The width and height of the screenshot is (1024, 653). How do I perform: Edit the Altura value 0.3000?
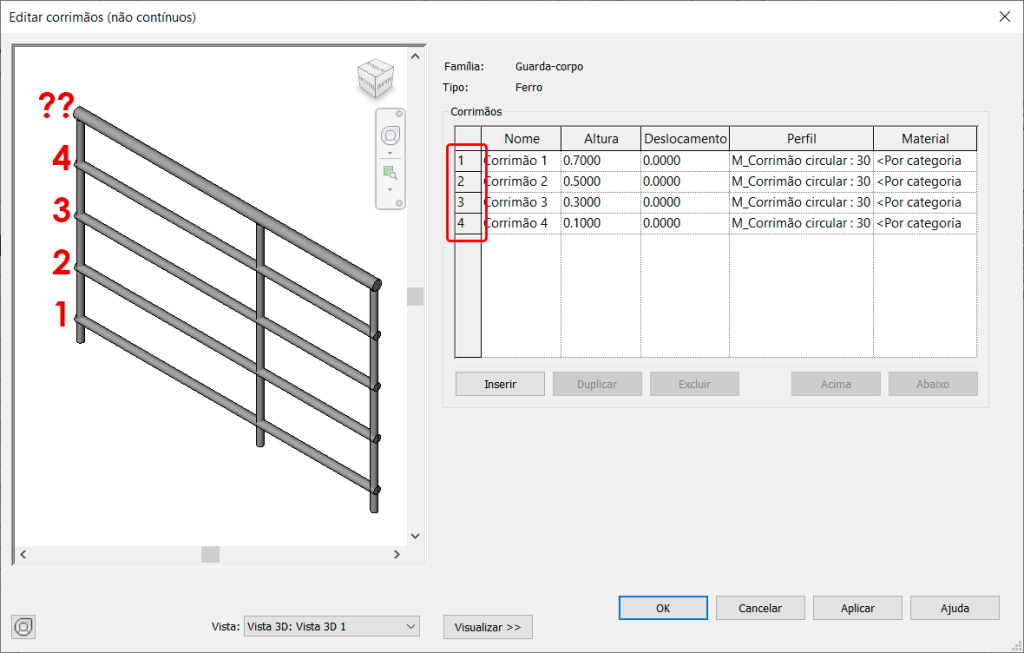pyautogui.click(x=601, y=202)
